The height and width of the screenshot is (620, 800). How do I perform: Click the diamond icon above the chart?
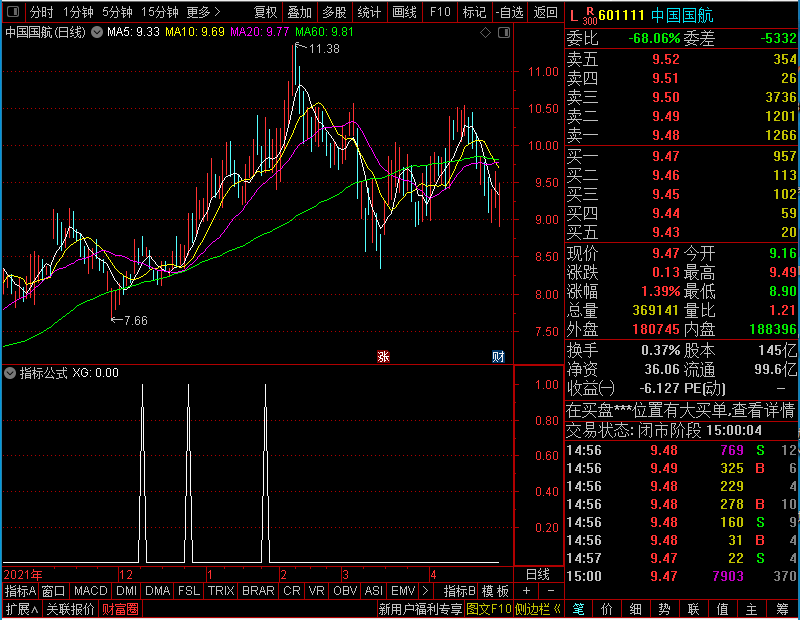click(485, 33)
